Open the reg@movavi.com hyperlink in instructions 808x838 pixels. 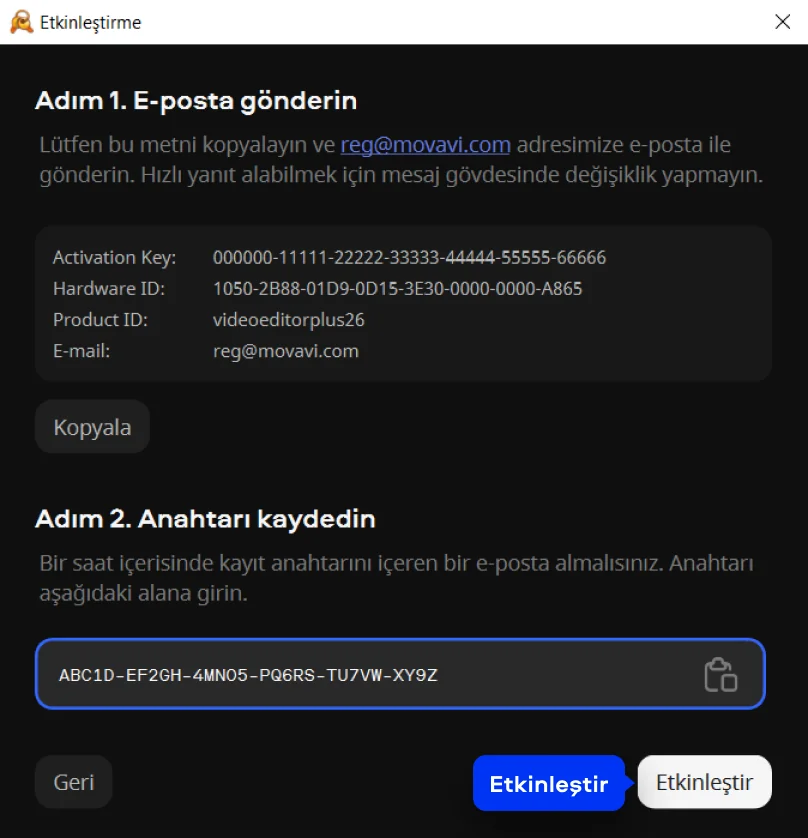tap(425, 145)
